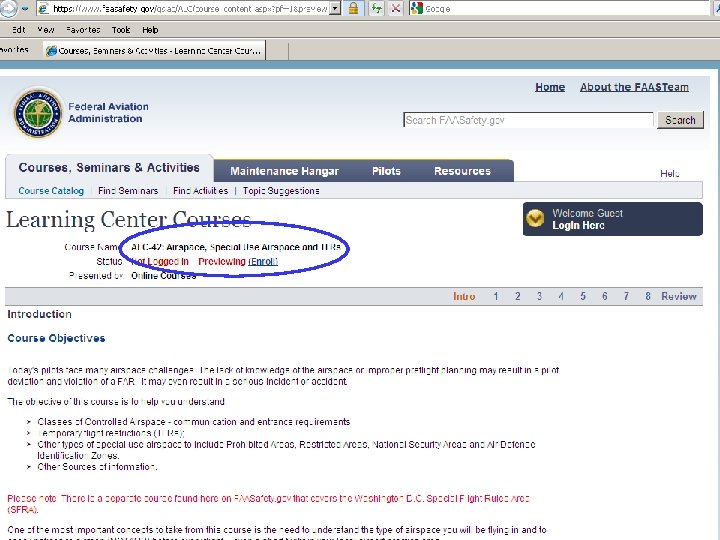Open the Tools menu
The width and height of the screenshot is (720, 540).
121,30
